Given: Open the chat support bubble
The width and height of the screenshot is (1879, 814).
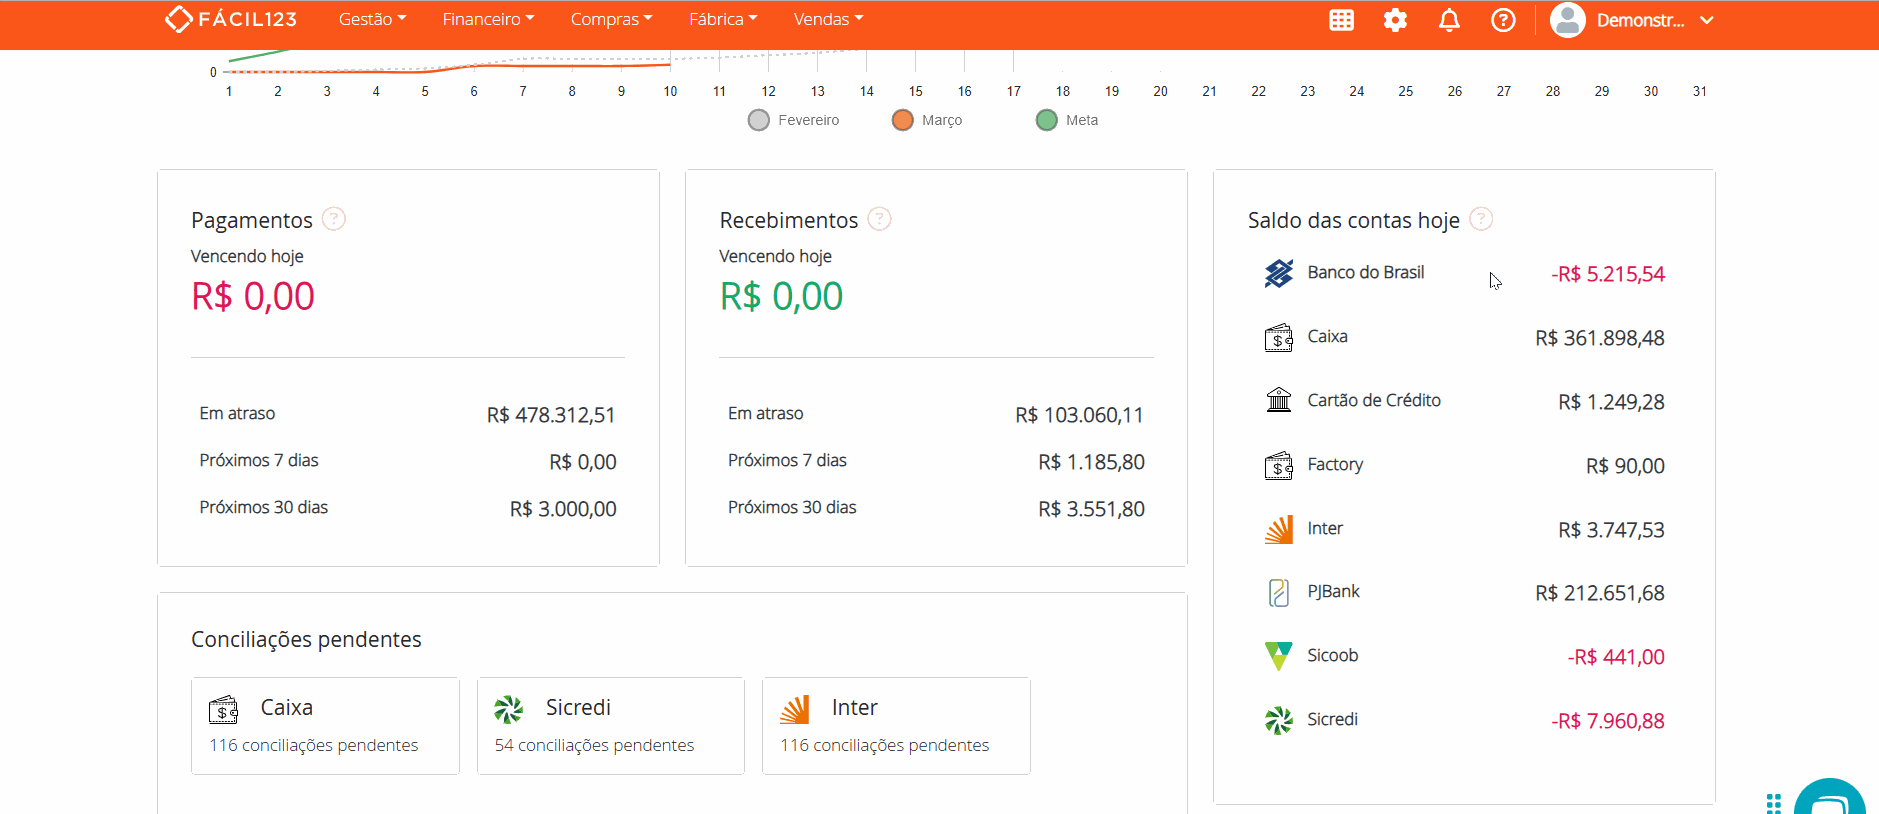Looking at the screenshot, I should [x=1829, y=799].
